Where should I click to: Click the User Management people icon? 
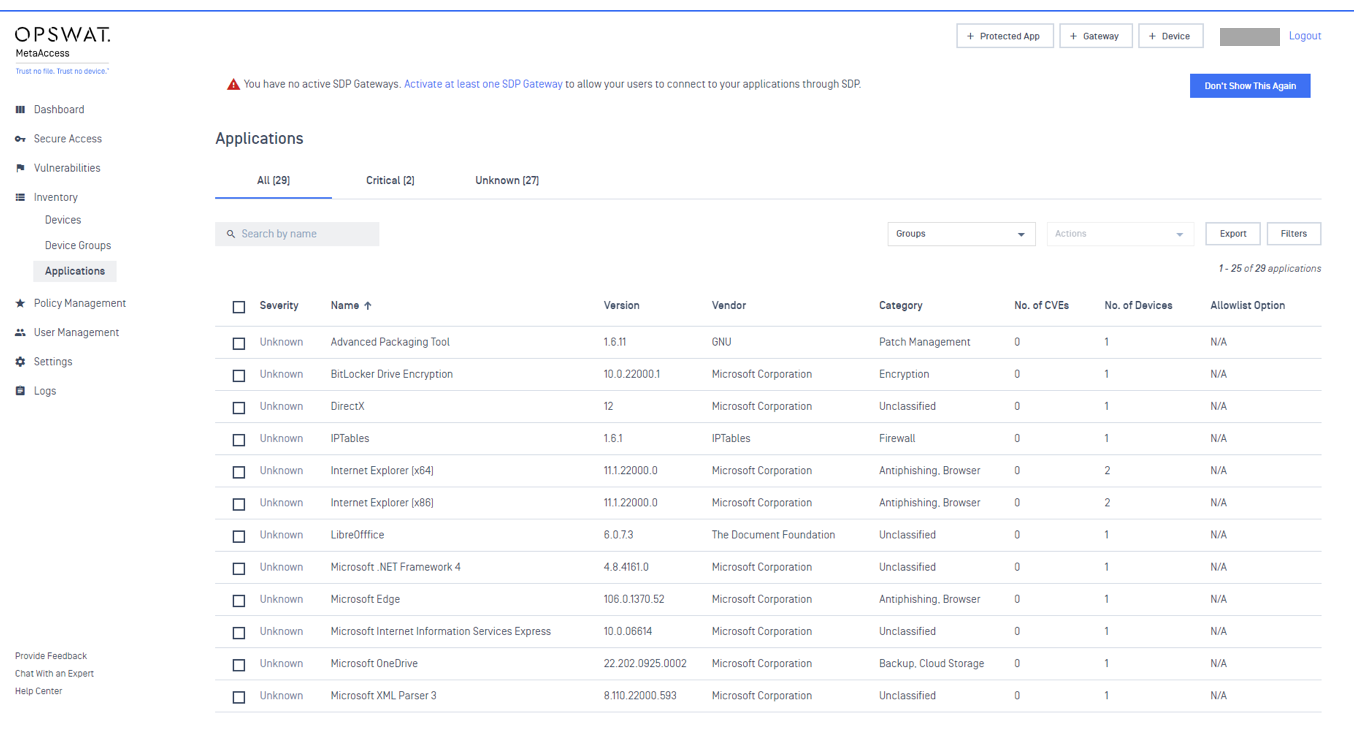[20, 332]
